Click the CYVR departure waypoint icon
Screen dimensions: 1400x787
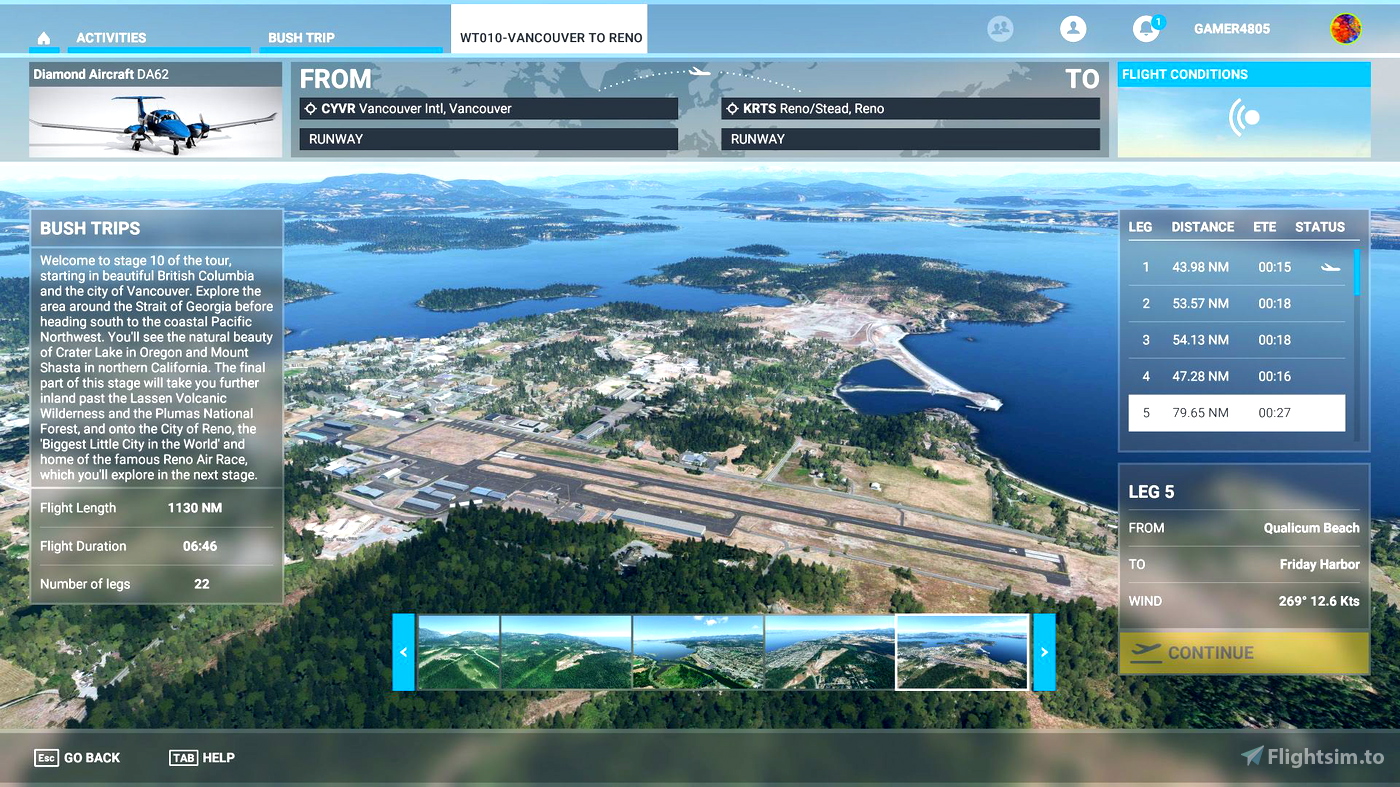[x=310, y=108]
